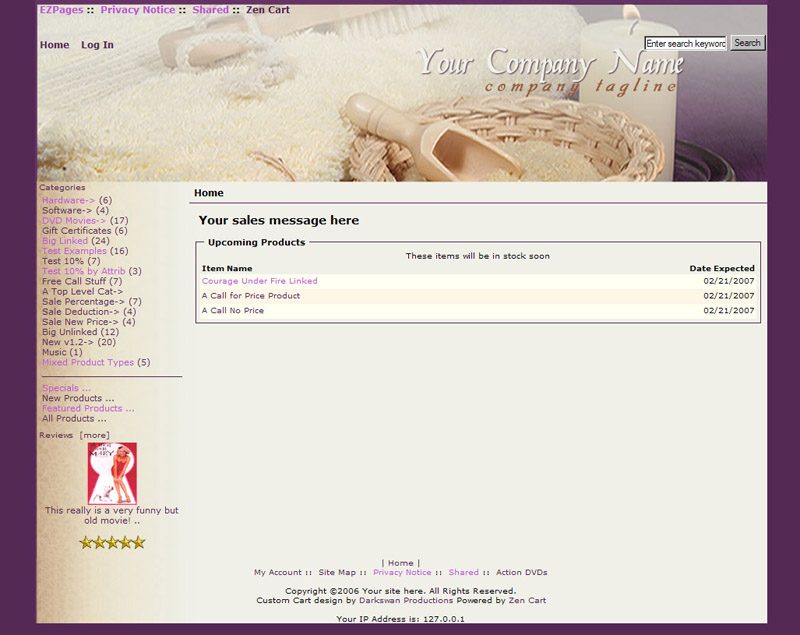
Task: Open the Gift Certificates category
Action: 76,231
